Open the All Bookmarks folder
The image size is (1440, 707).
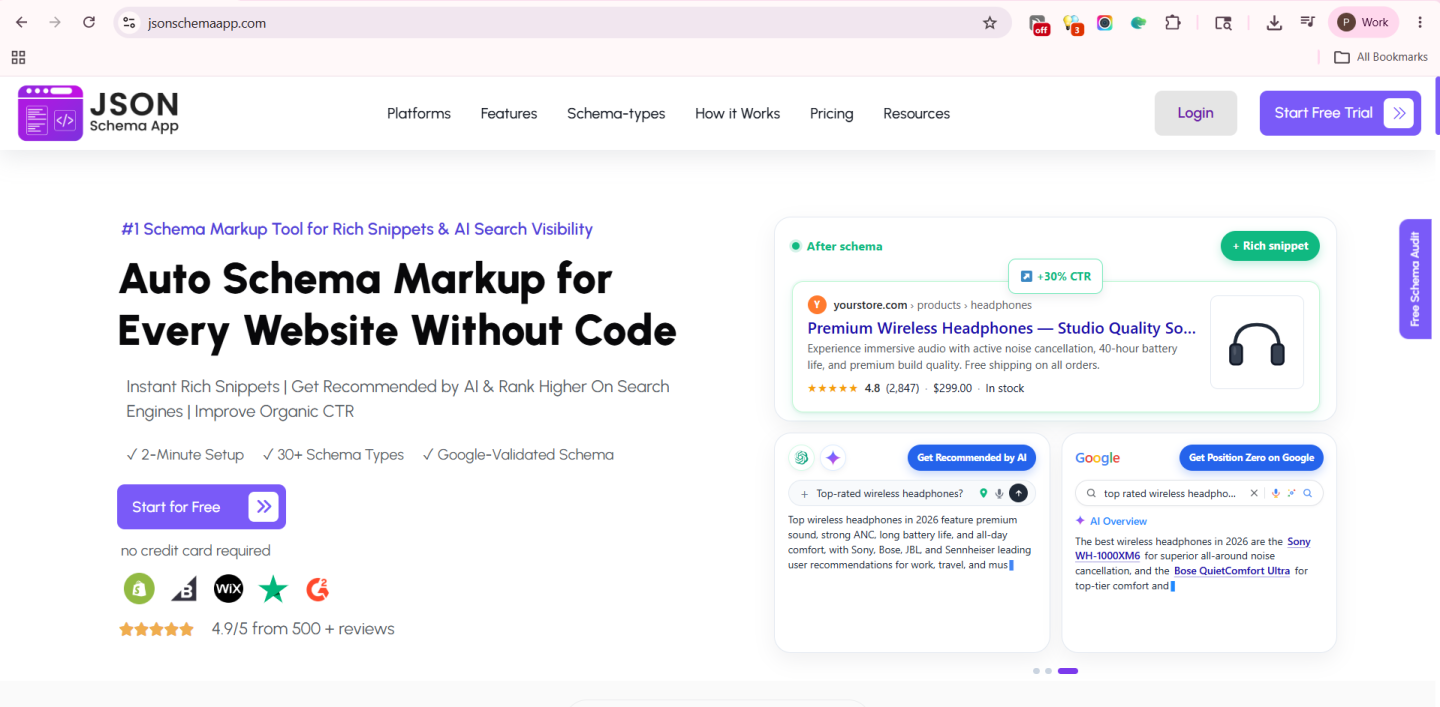pos(1381,57)
